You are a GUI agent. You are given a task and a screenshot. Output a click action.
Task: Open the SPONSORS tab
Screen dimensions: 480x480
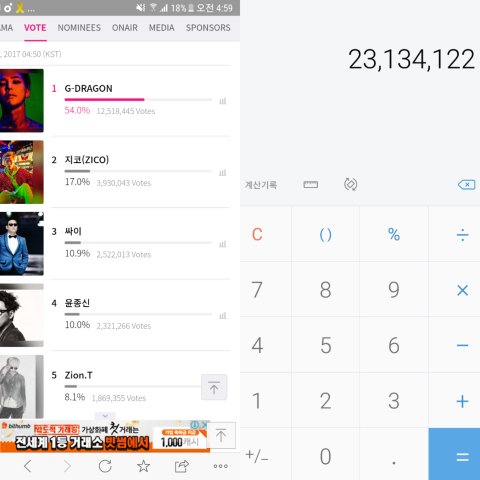tap(208, 28)
